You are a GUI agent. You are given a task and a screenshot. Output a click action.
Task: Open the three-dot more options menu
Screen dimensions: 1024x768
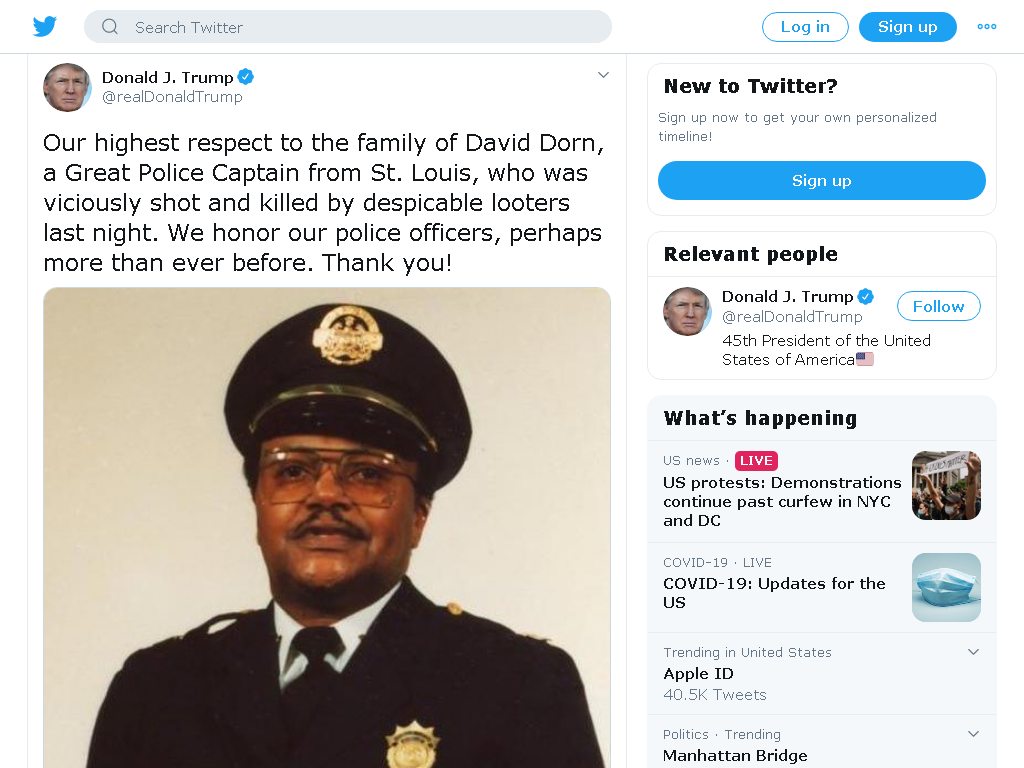(986, 27)
